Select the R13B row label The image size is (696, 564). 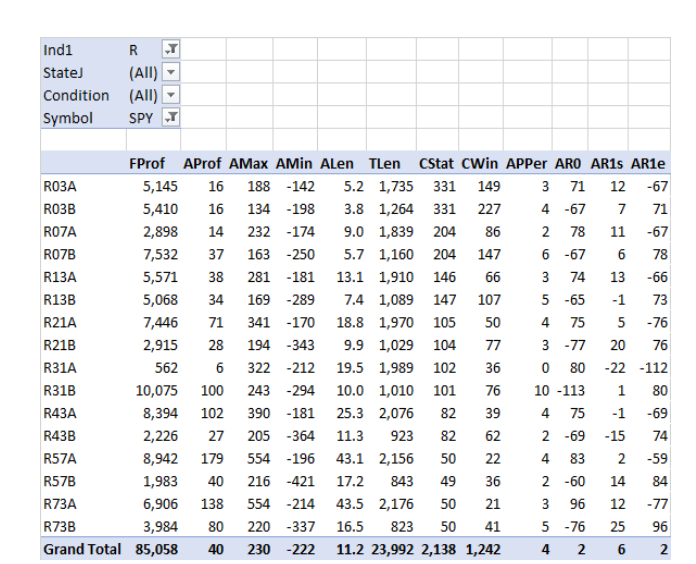[x=59, y=300]
